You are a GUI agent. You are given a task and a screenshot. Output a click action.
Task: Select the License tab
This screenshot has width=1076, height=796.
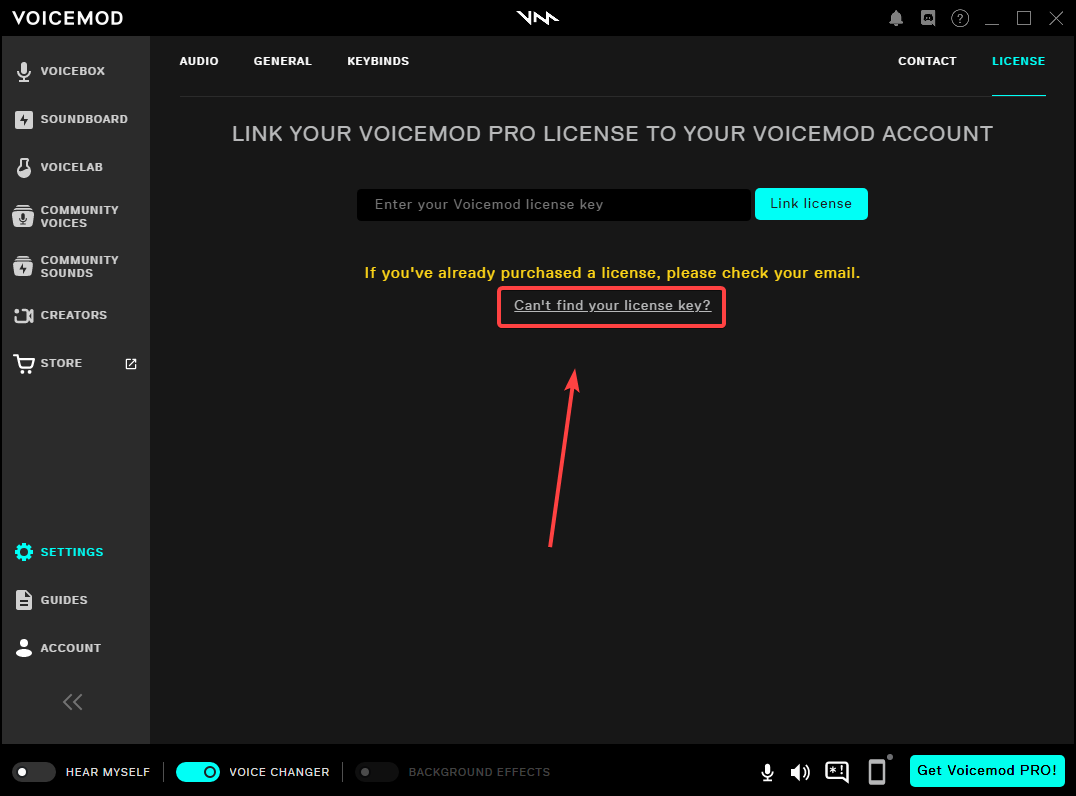(1018, 61)
